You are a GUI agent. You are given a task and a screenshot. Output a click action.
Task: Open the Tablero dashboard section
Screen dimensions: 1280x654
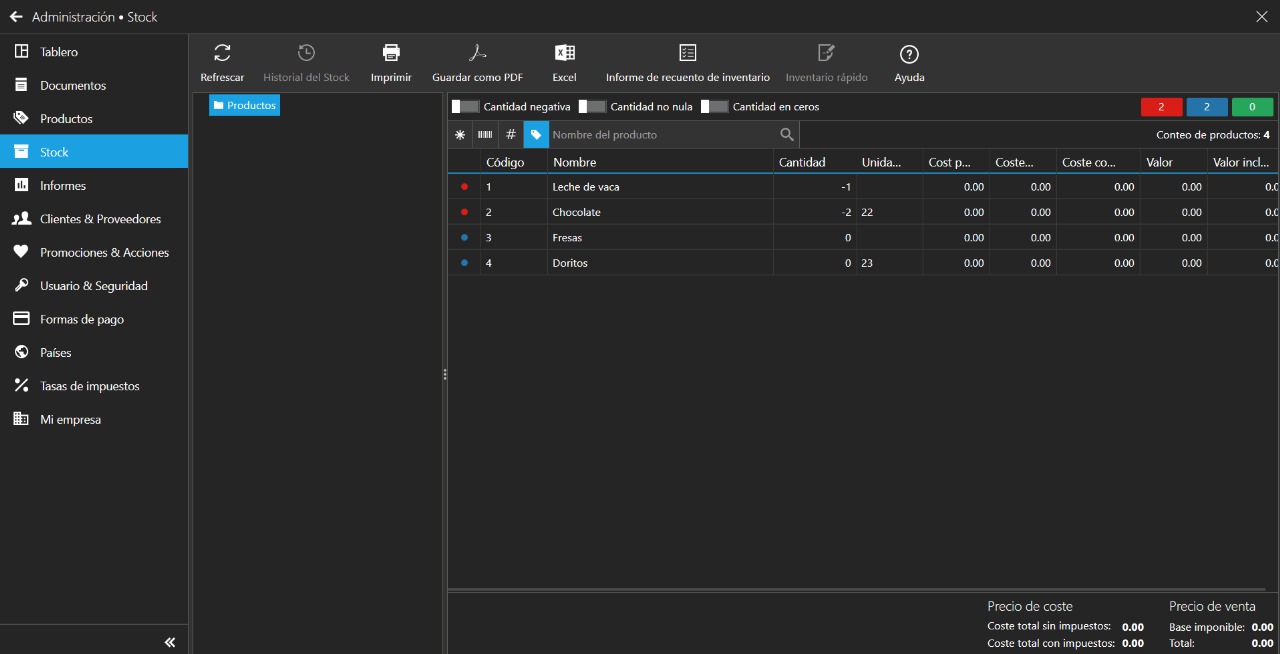[x=94, y=52]
